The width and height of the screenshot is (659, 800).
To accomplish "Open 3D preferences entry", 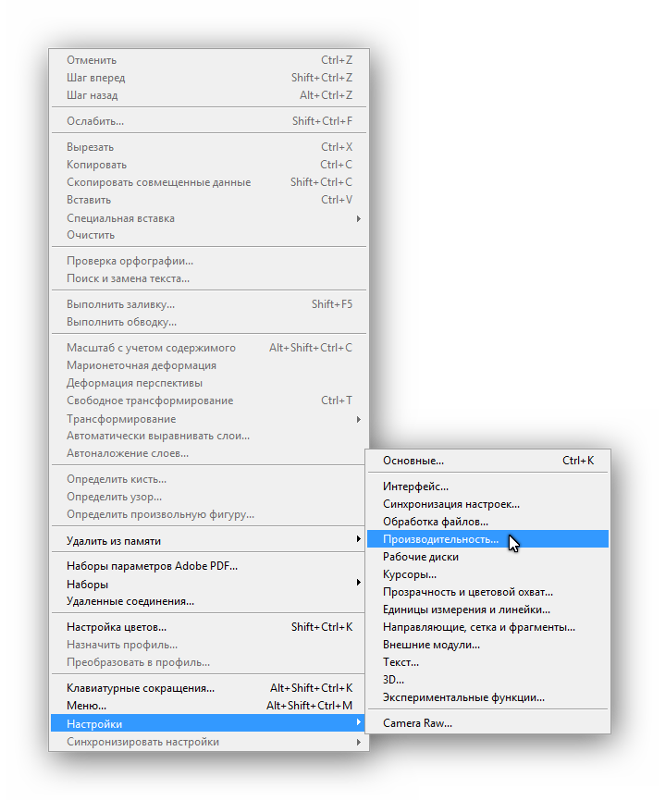I will [x=488, y=680].
